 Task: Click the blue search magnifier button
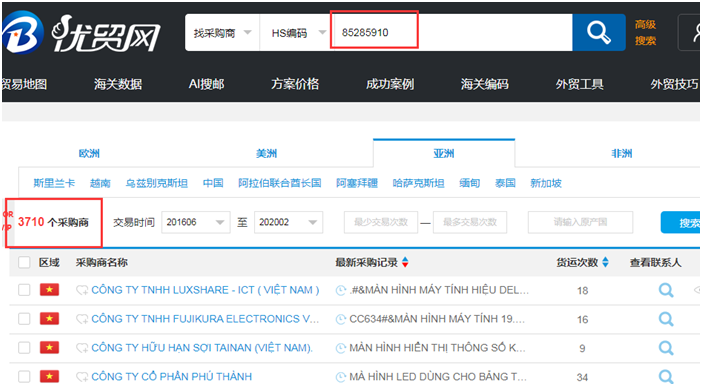(x=599, y=32)
